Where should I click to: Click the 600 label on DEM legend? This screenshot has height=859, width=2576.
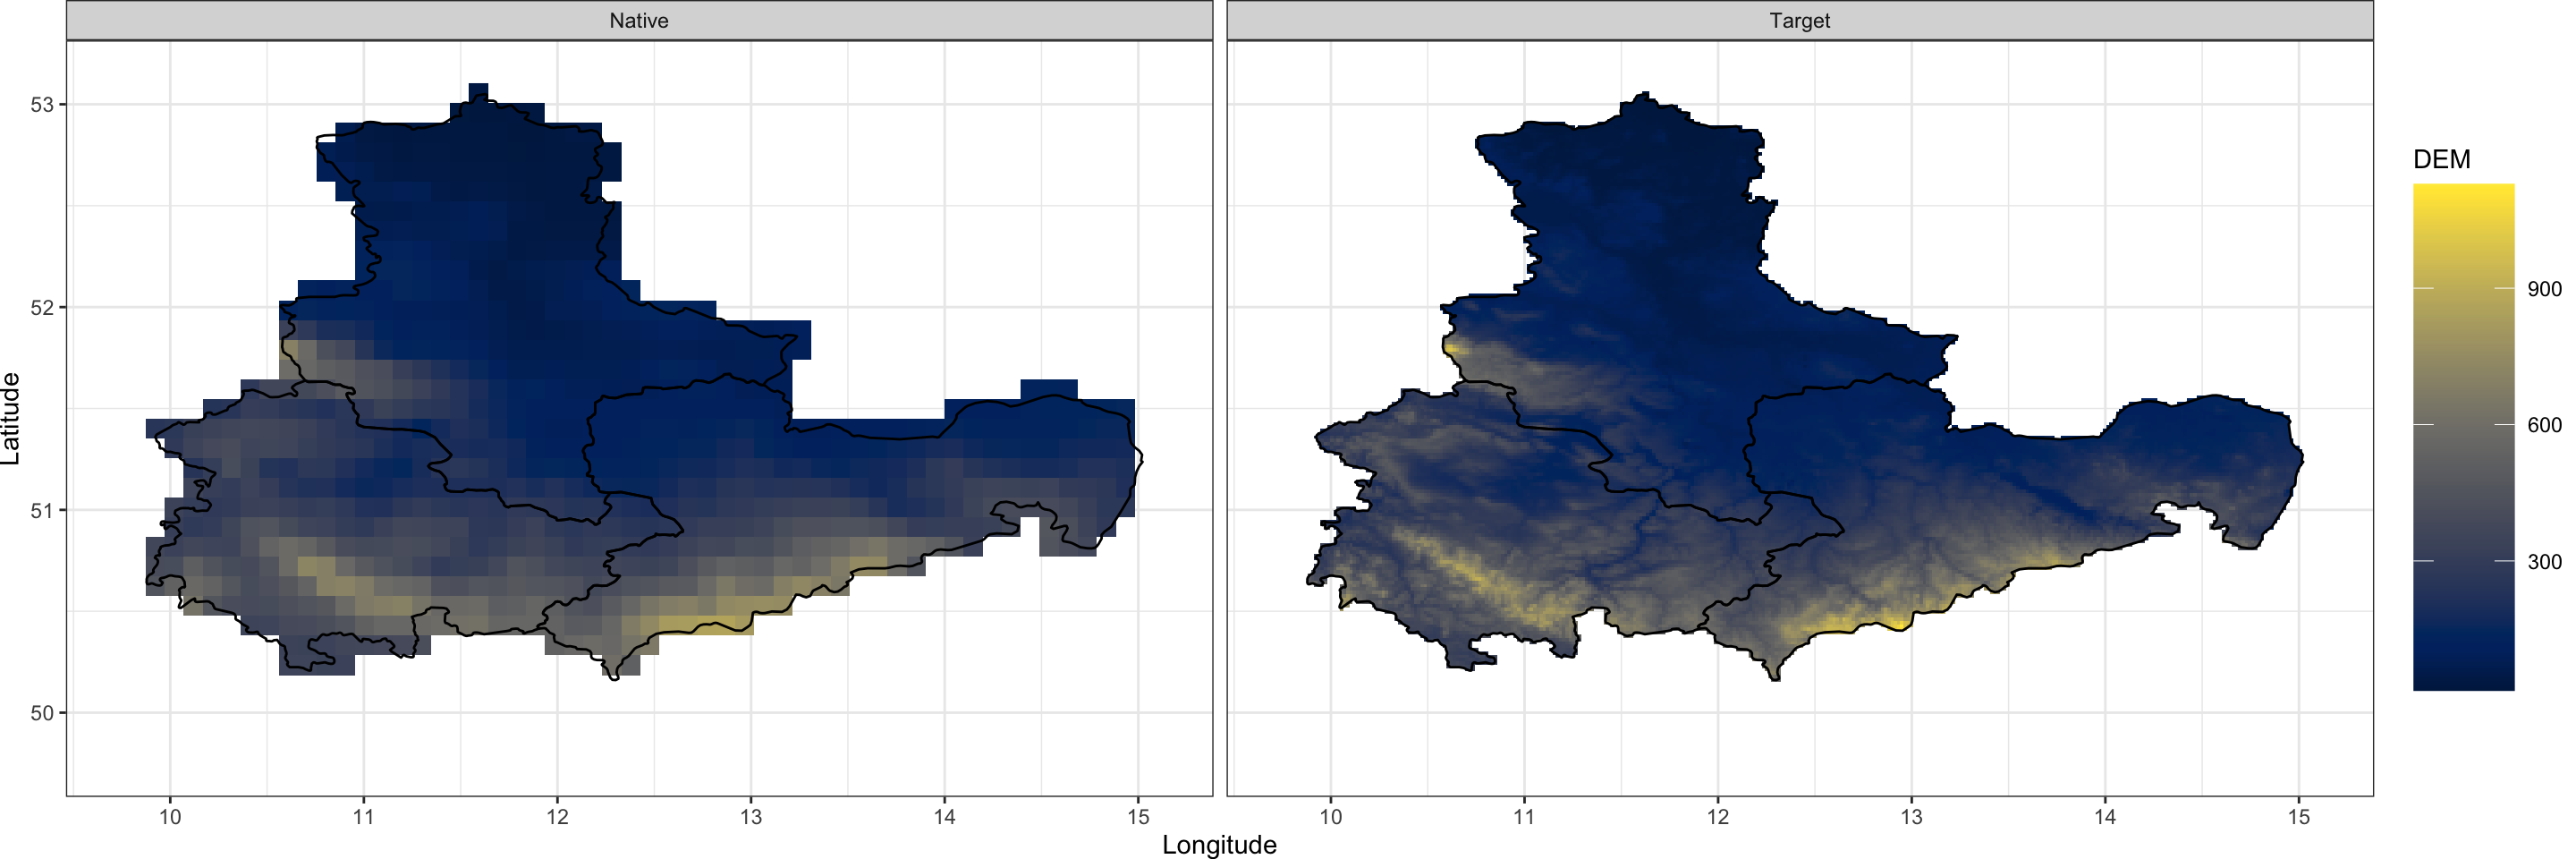(2544, 426)
